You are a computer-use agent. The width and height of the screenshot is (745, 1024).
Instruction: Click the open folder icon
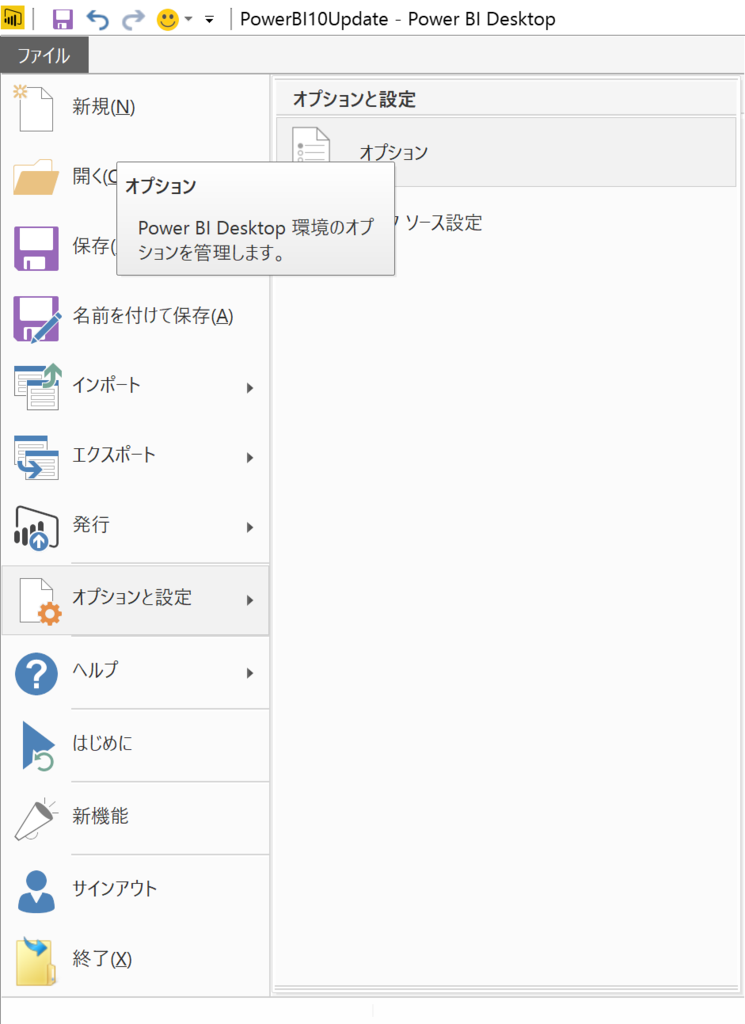coord(36,176)
